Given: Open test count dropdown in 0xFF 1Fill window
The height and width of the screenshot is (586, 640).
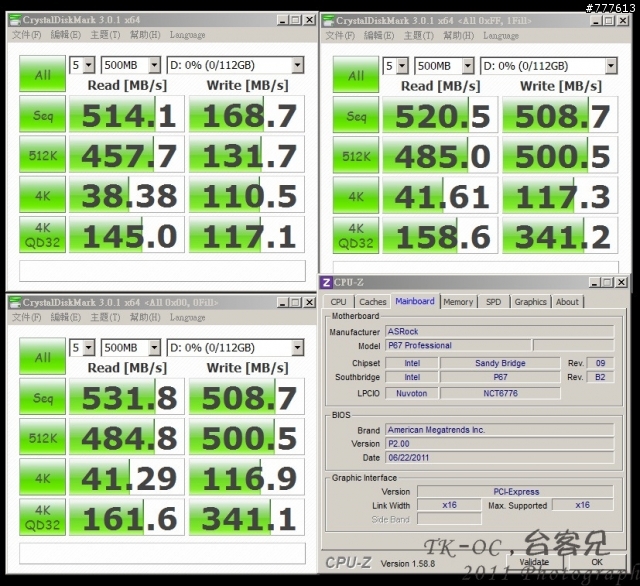Looking at the screenshot, I should coord(402,66).
